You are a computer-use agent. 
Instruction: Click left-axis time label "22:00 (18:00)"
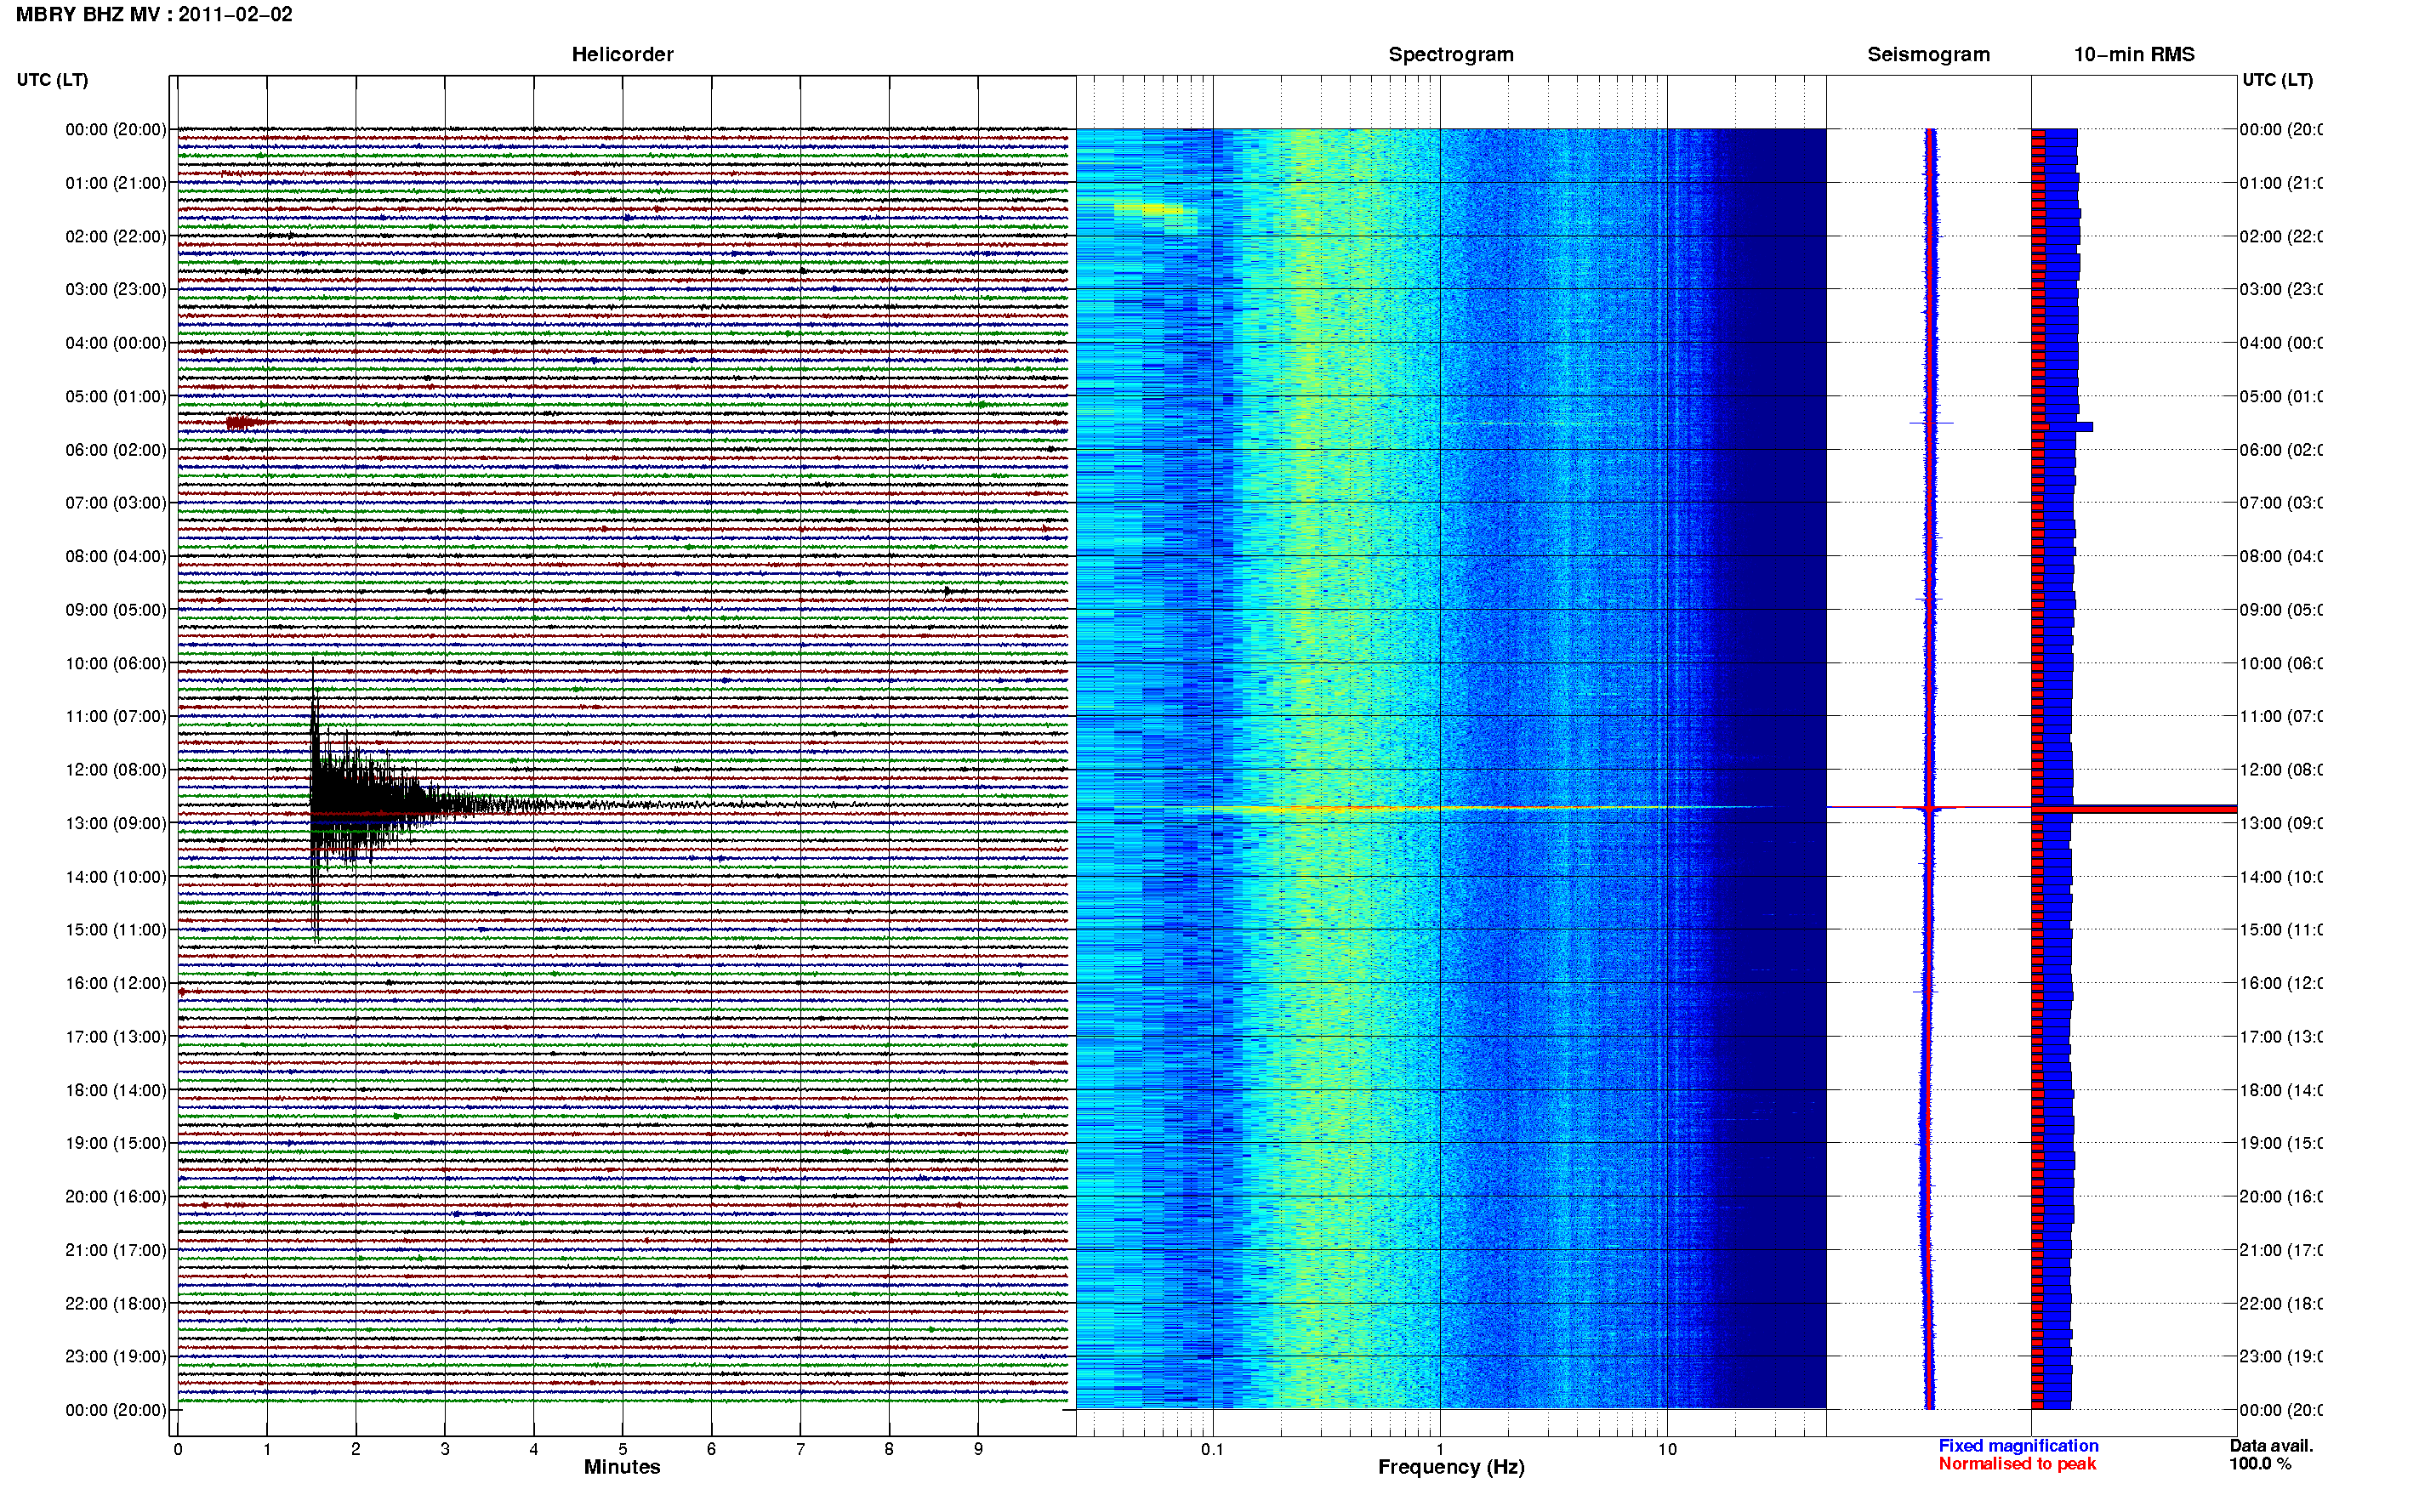[116, 1303]
